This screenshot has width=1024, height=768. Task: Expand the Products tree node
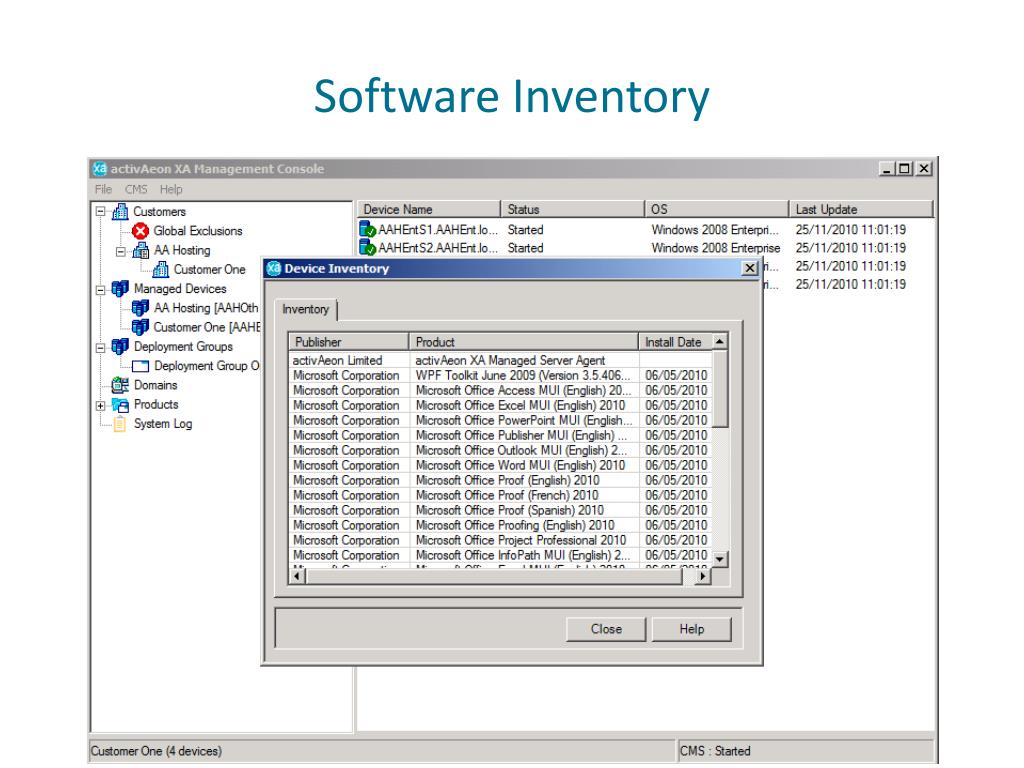(101, 406)
